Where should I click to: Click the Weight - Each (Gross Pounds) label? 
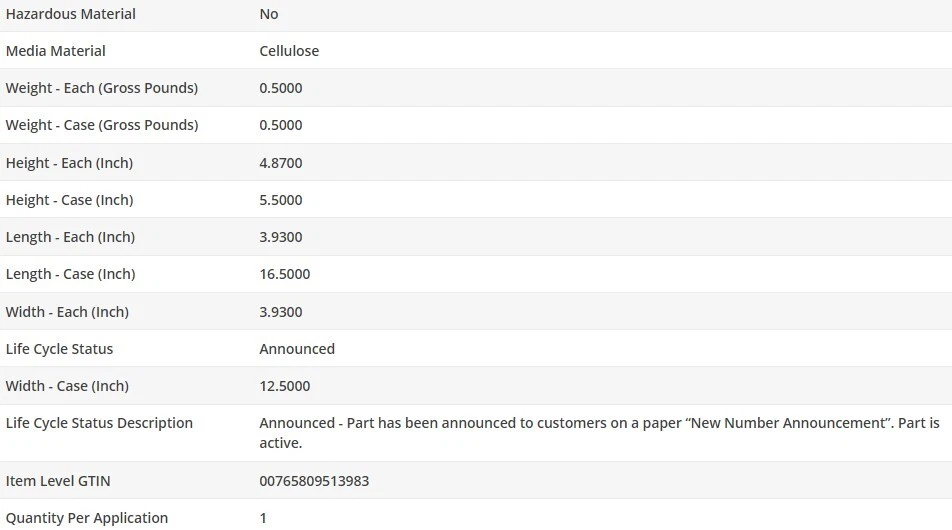click(102, 88)
